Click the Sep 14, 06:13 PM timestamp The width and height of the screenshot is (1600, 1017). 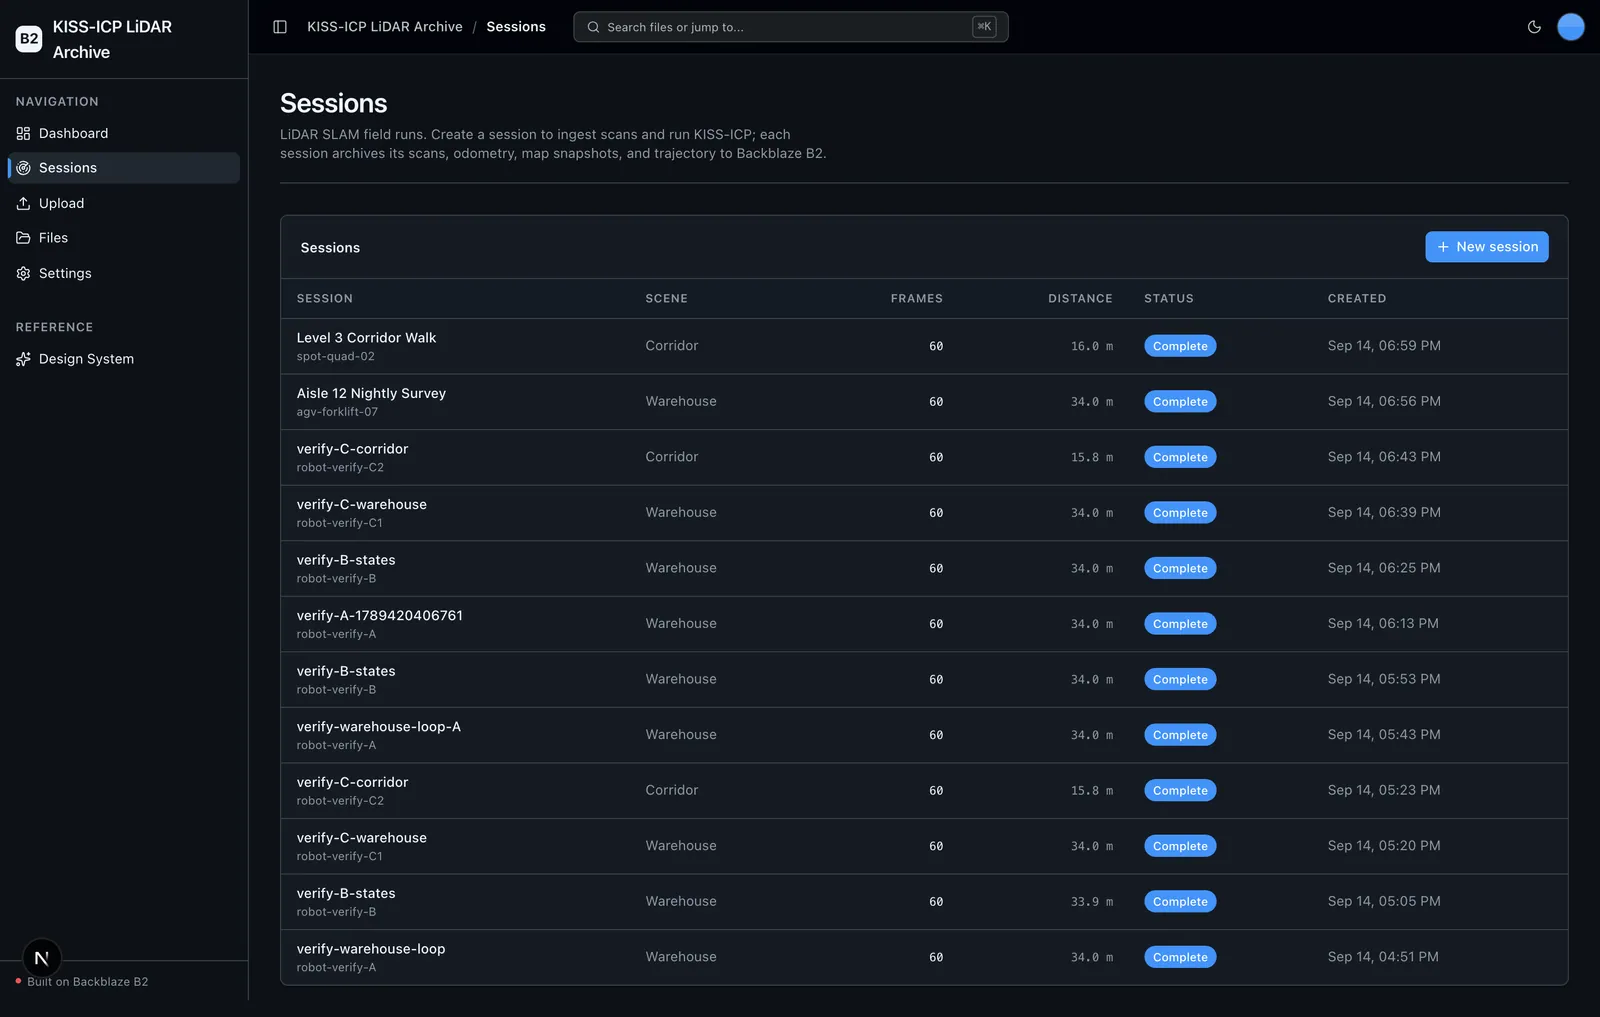click(1383, 624)
